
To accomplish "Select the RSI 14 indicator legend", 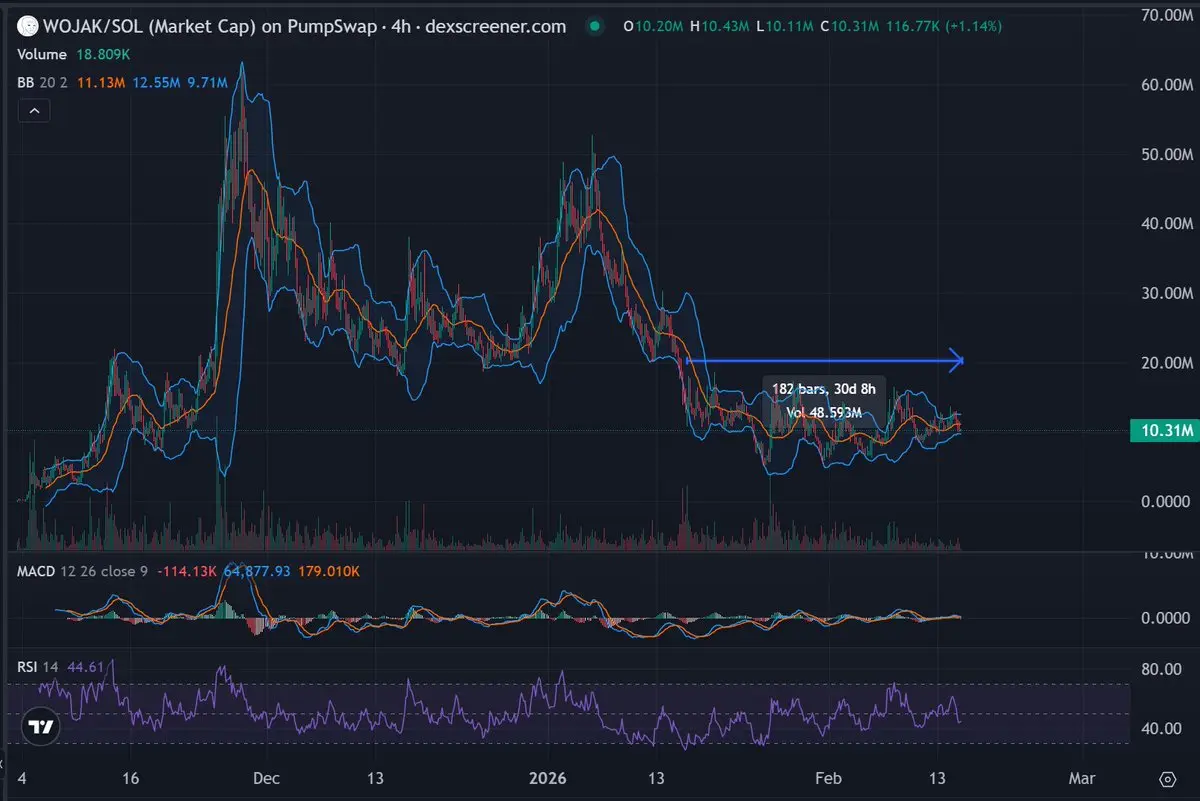I will pos(37,665).
